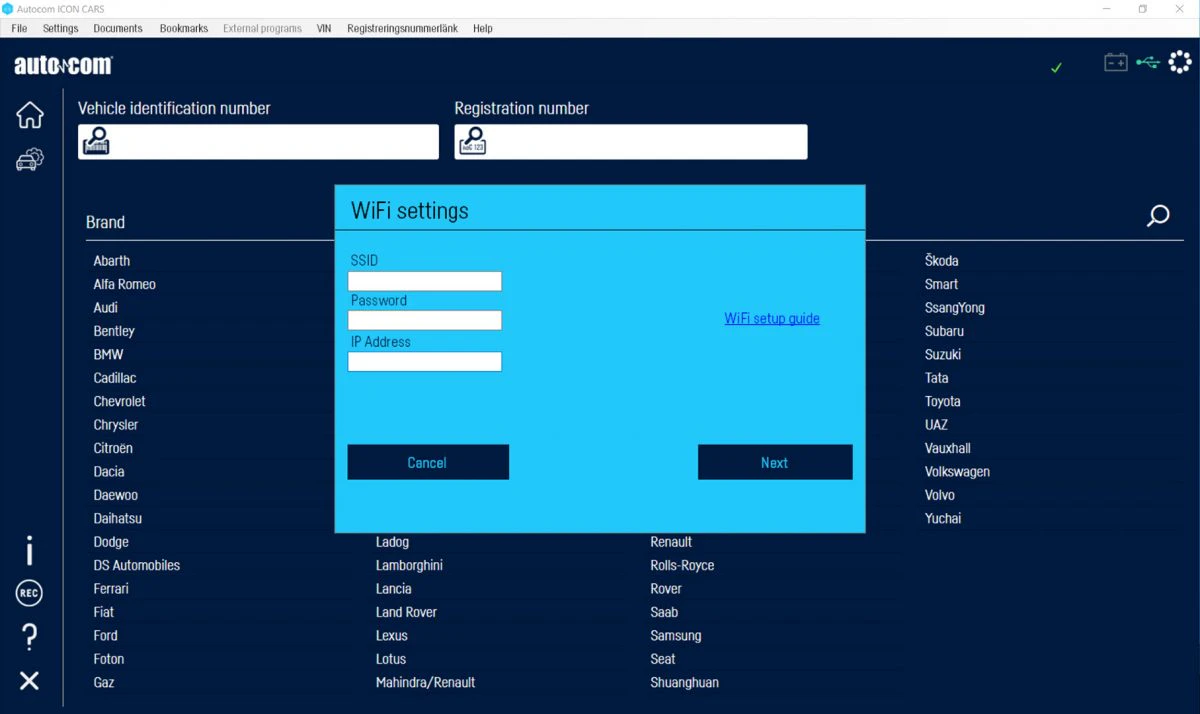Focus the Password input field
Image resolution: width=1200 pixels, height=714 pixels.
point(425,320)
